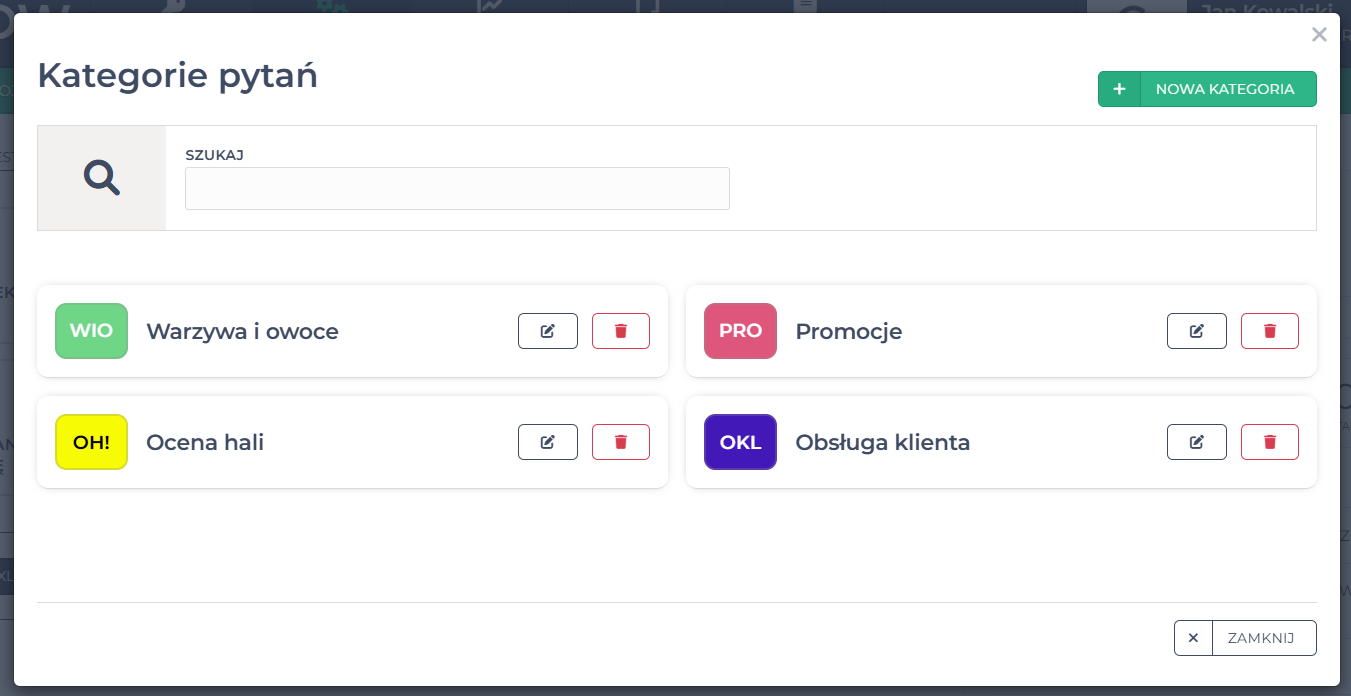Edit the Obsługa klienta category

coord(1196,442)
